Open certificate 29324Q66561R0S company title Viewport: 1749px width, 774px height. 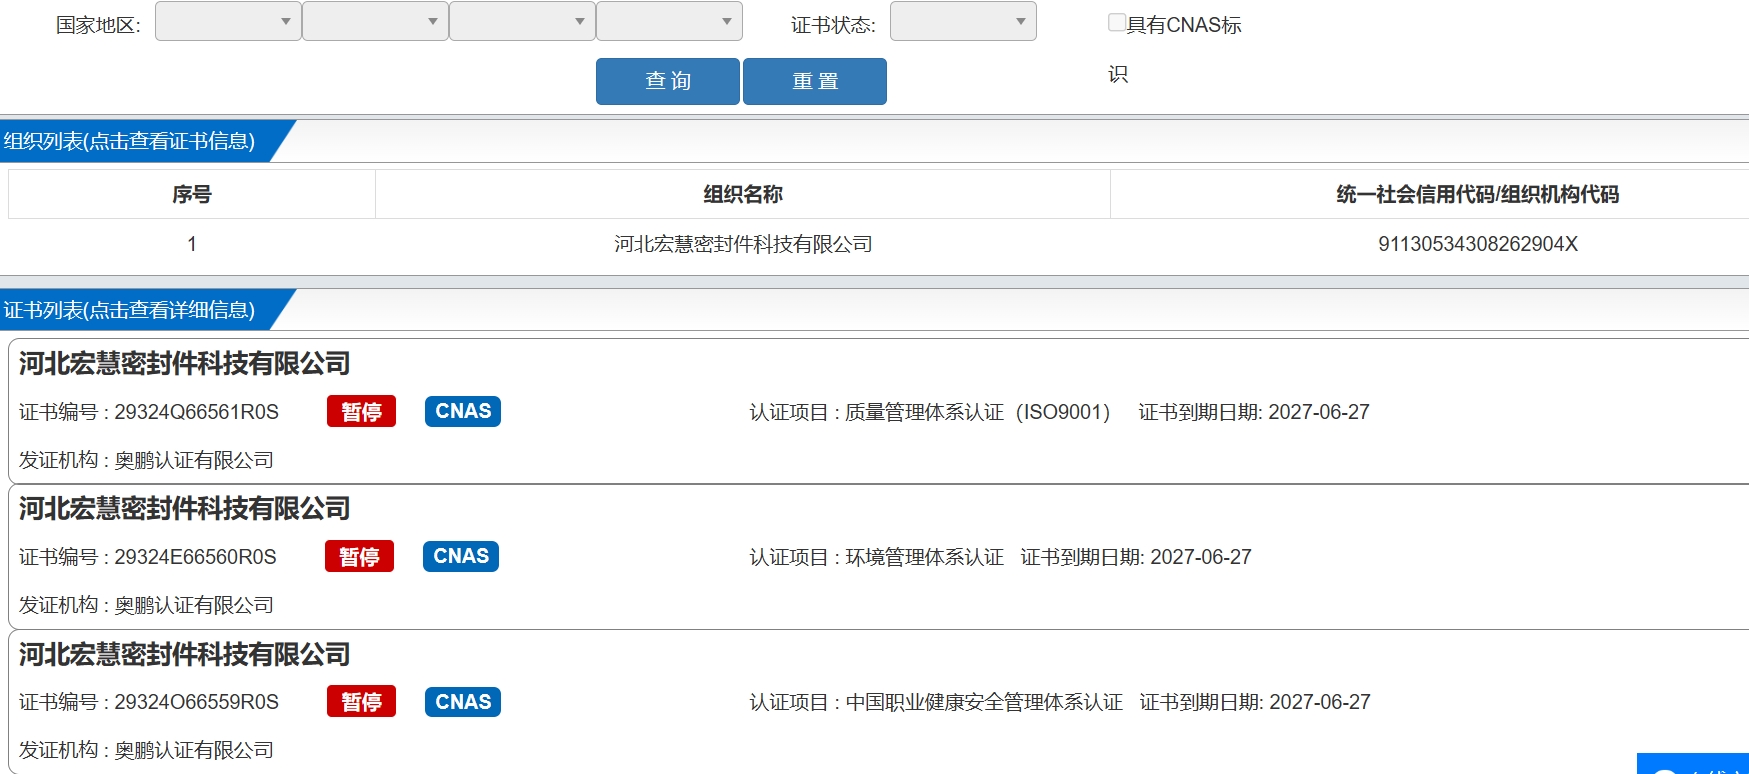(x=185, y=363)
